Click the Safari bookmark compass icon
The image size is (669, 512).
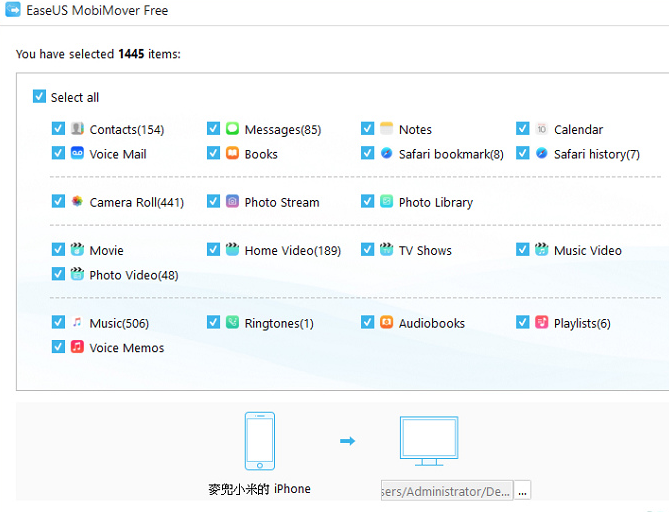[387, 153]
